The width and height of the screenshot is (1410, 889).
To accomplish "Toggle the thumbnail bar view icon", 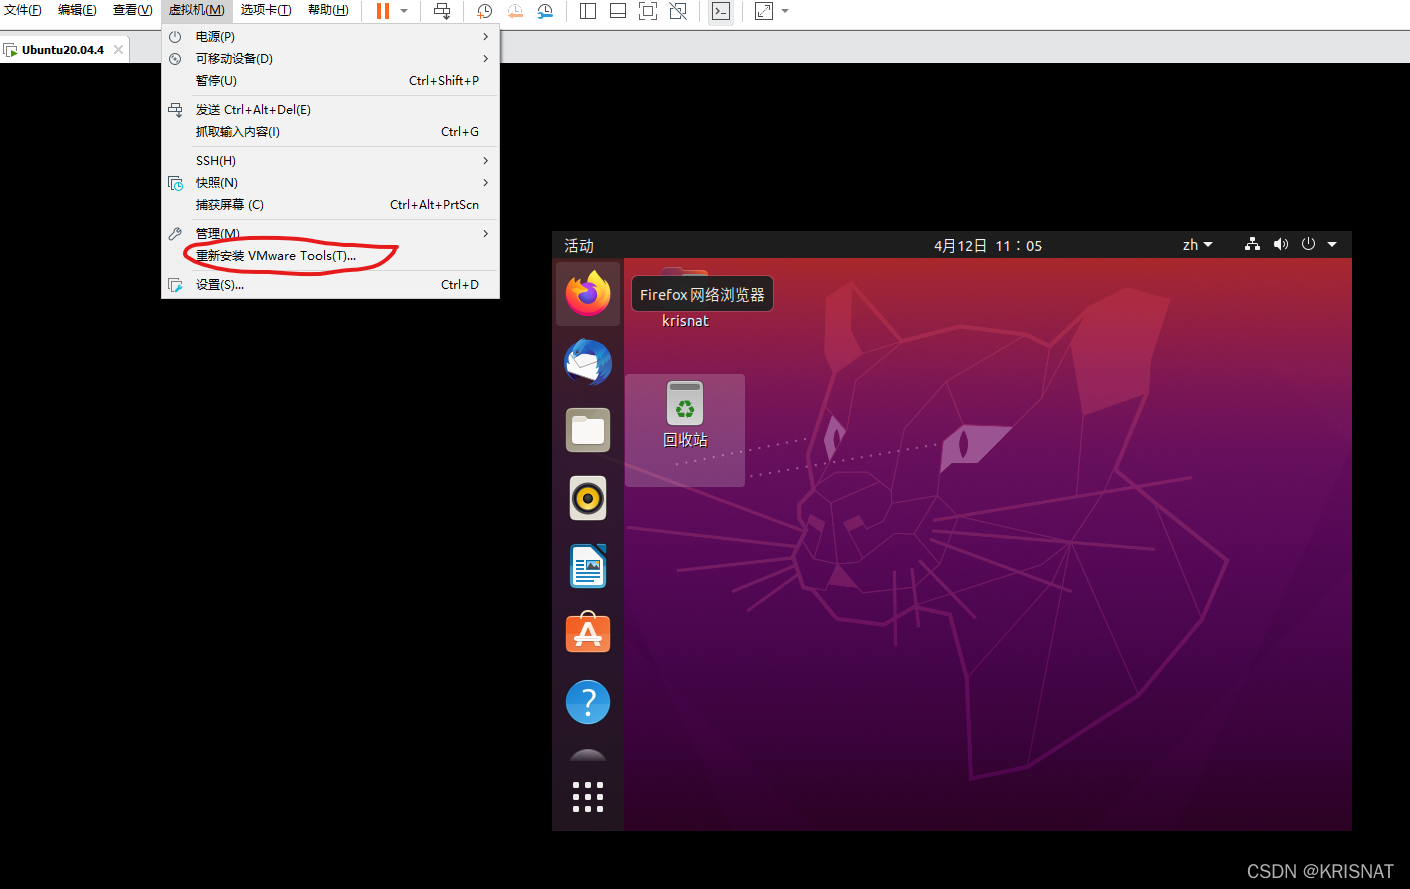I will (618, 11).
